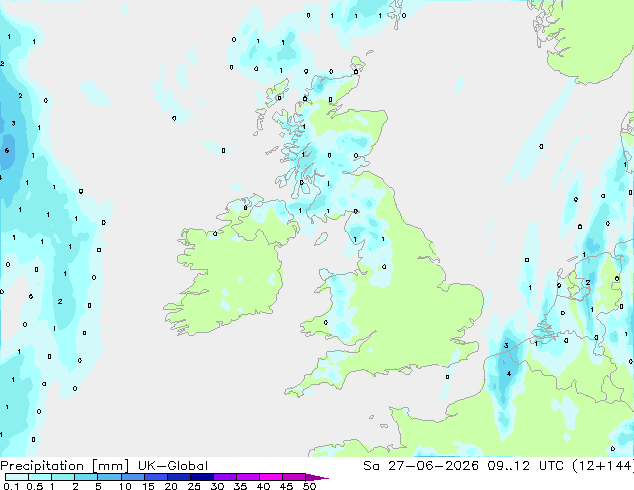This screenshot has height=490, width=634.
Task: Click the 40–45 mm magenta legend box
Action: tap(270, 477)
